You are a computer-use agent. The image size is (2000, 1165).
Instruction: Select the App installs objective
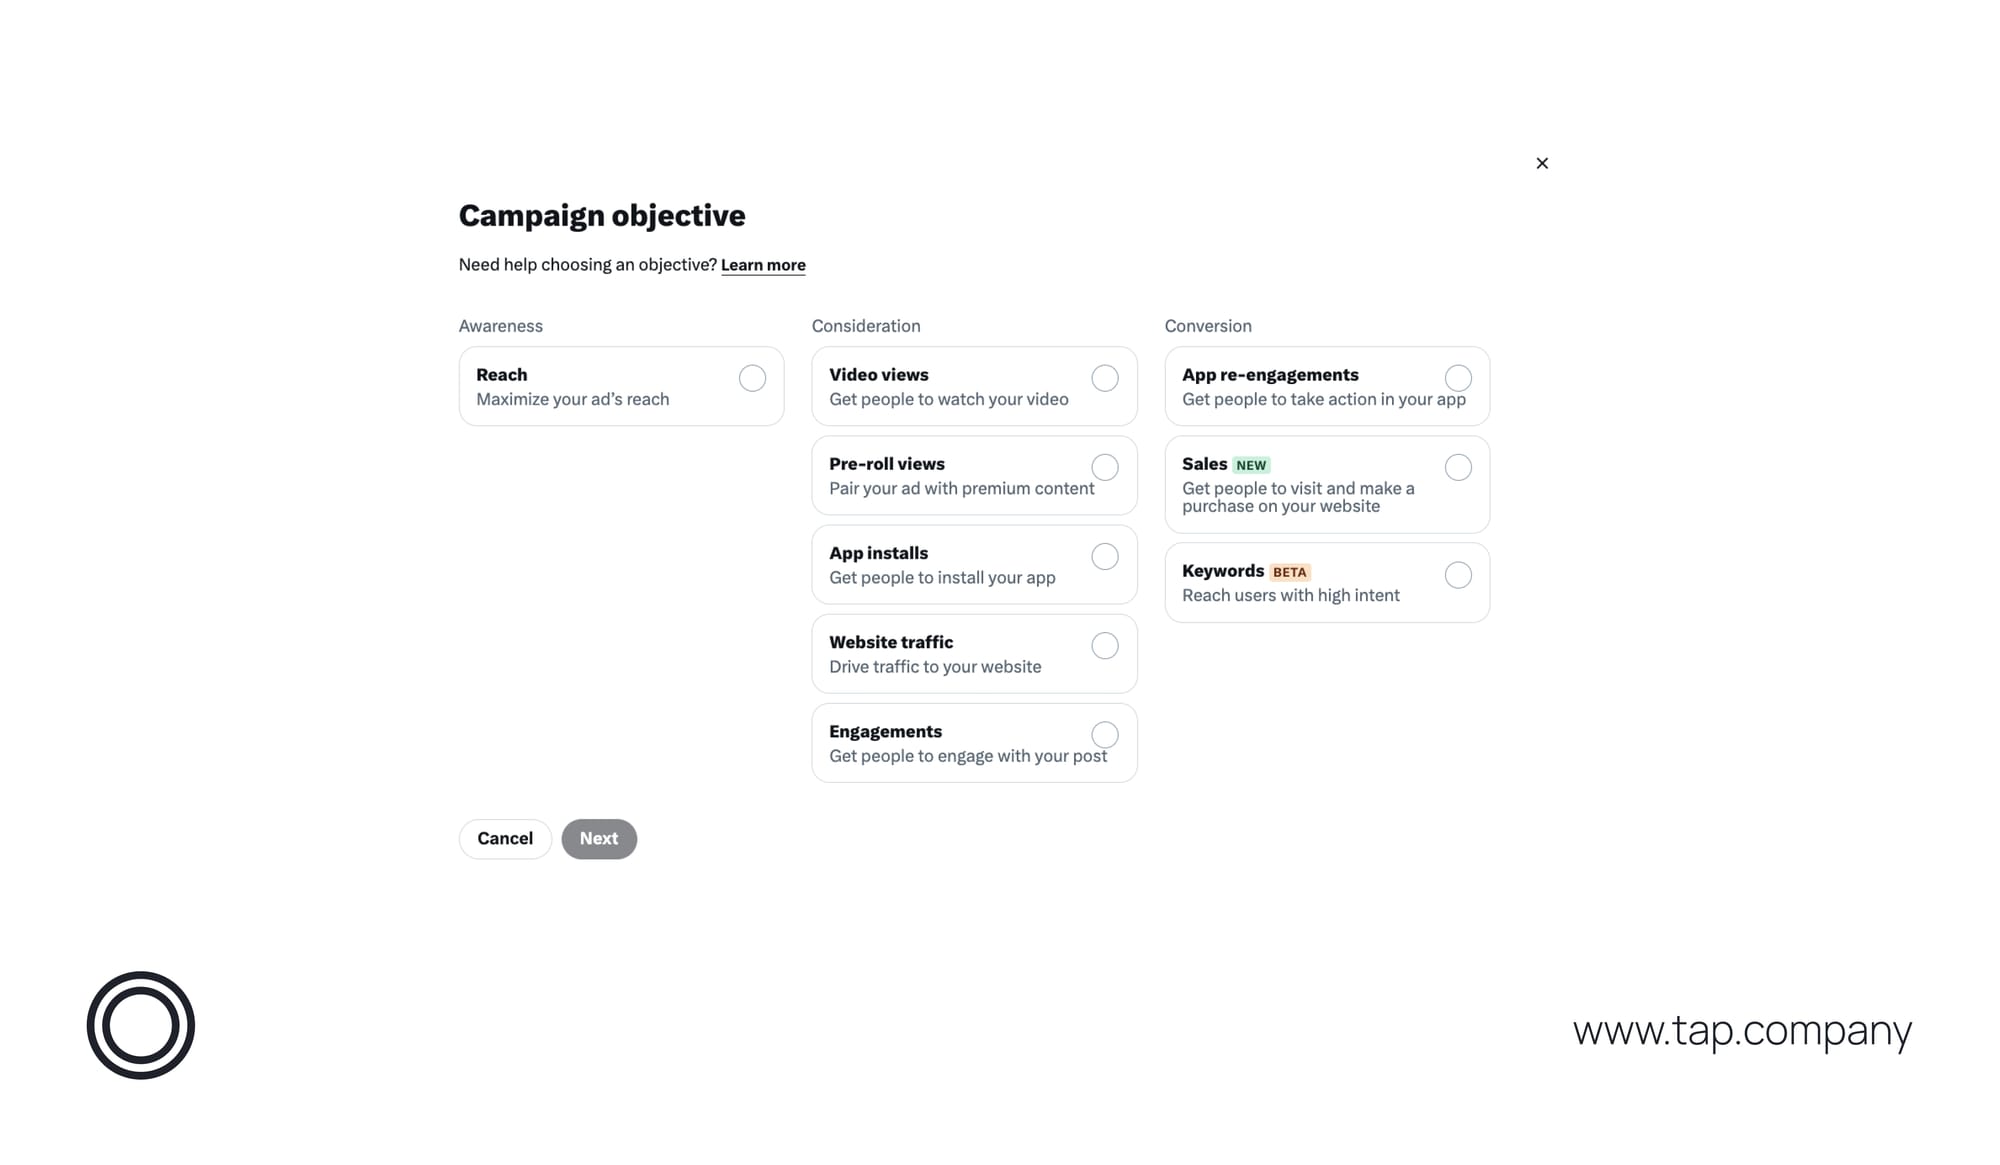click(x=1105, y=556)
